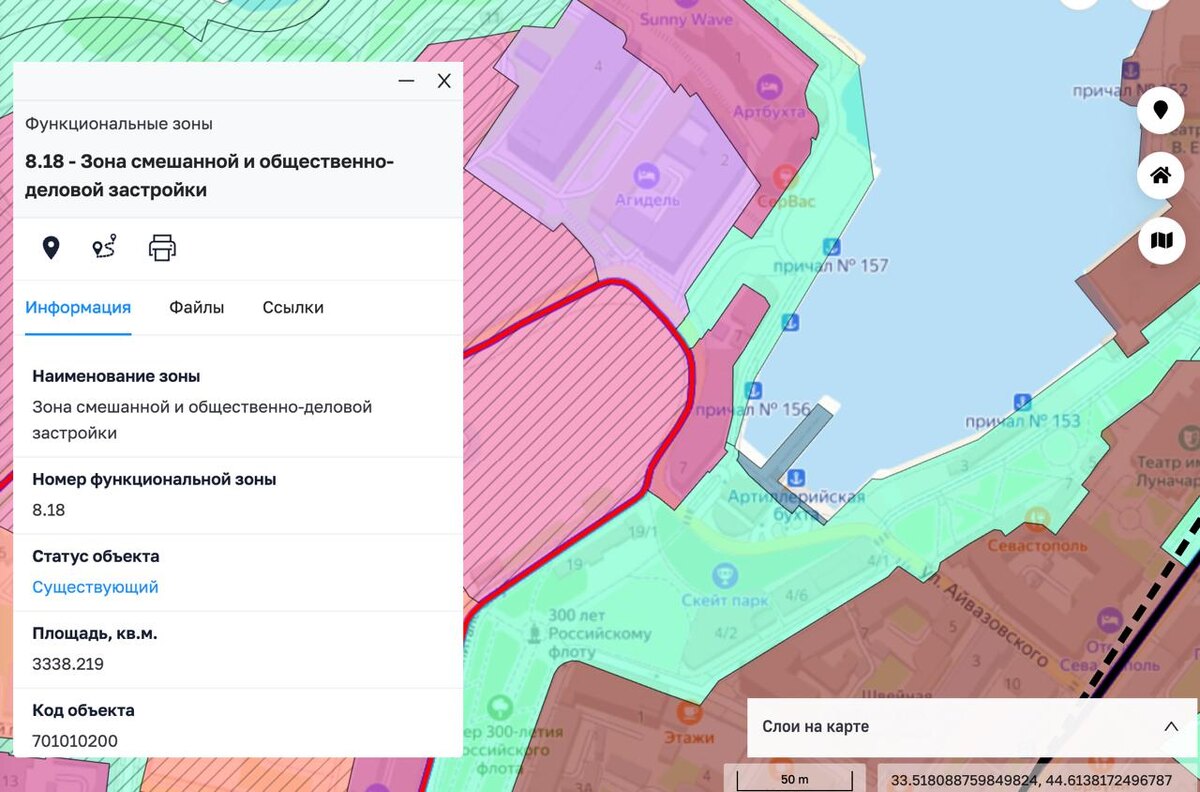1200x792 pixels.
Task: Click the причал № 156 pier icon
Action: tap(752, 390)
